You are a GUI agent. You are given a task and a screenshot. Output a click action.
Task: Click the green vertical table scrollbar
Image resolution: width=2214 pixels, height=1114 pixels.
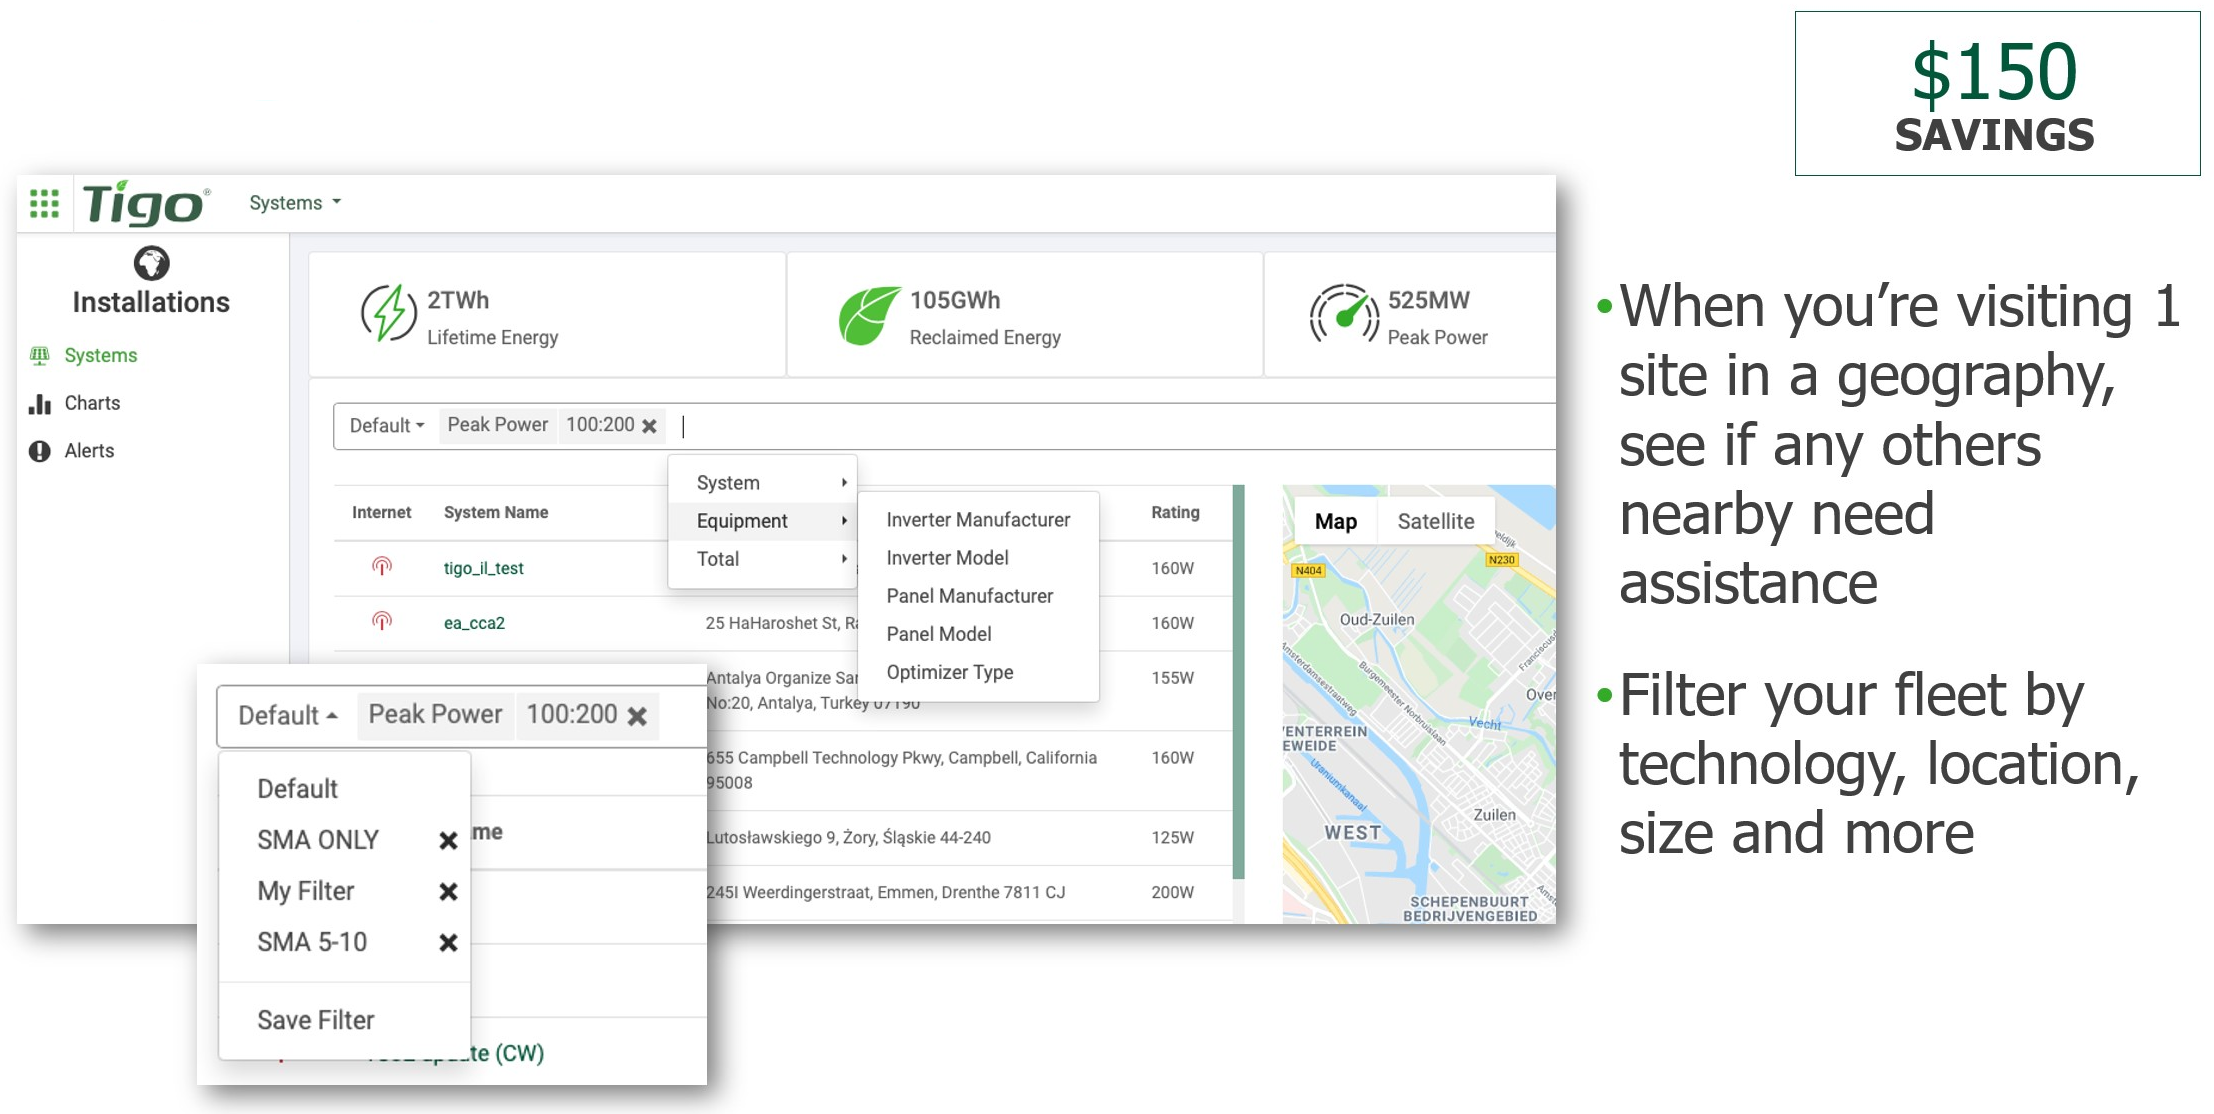pos(1238,680)
